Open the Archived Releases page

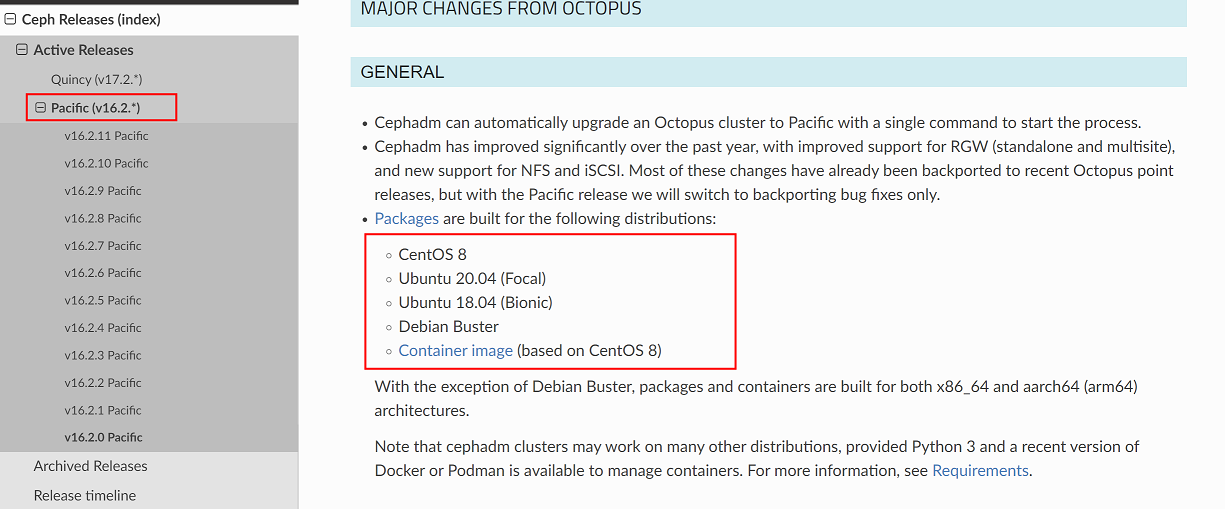point(90,466)
